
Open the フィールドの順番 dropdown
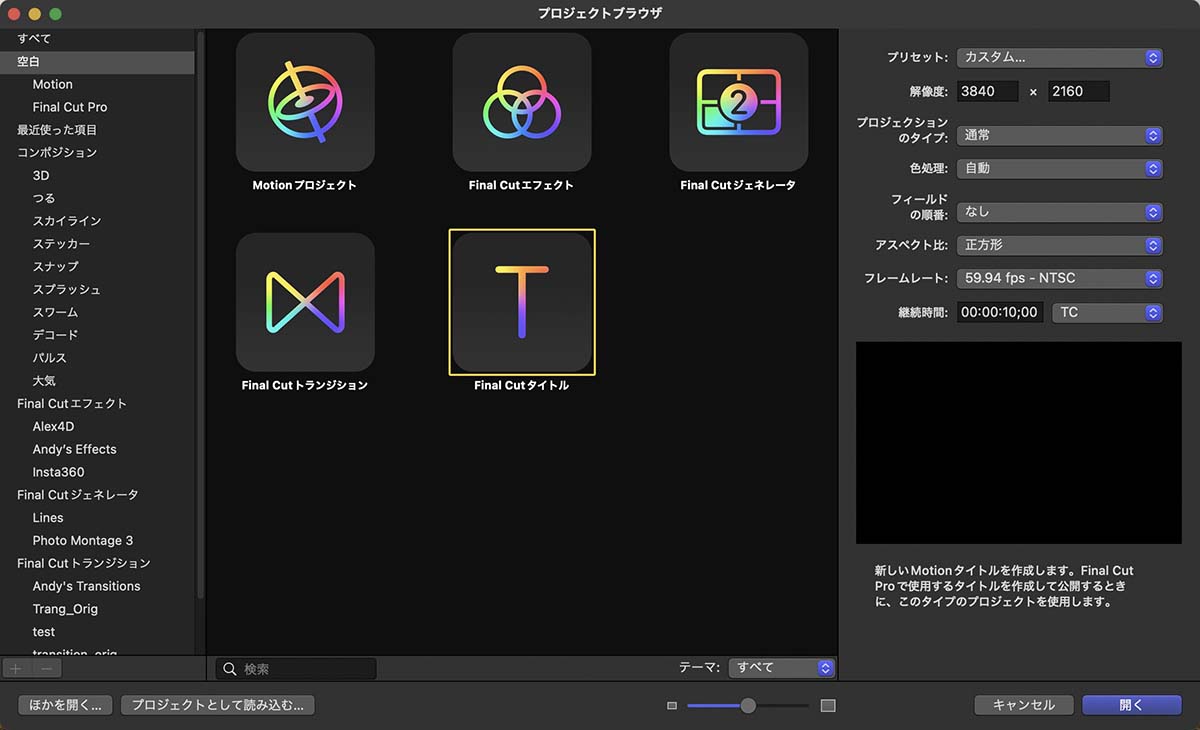click(x=1060, y=212)
